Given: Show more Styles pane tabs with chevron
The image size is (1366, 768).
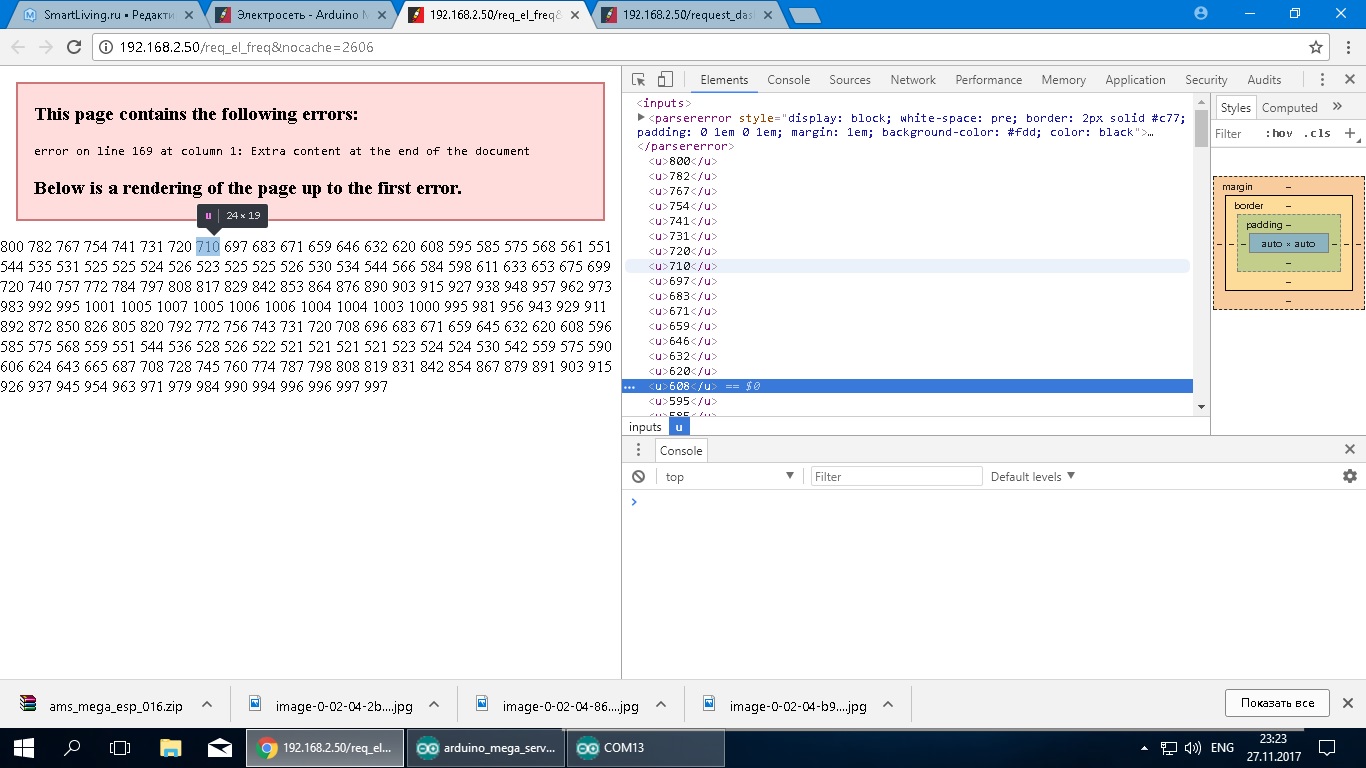Looking at the screenshot, I should 1337,107.
